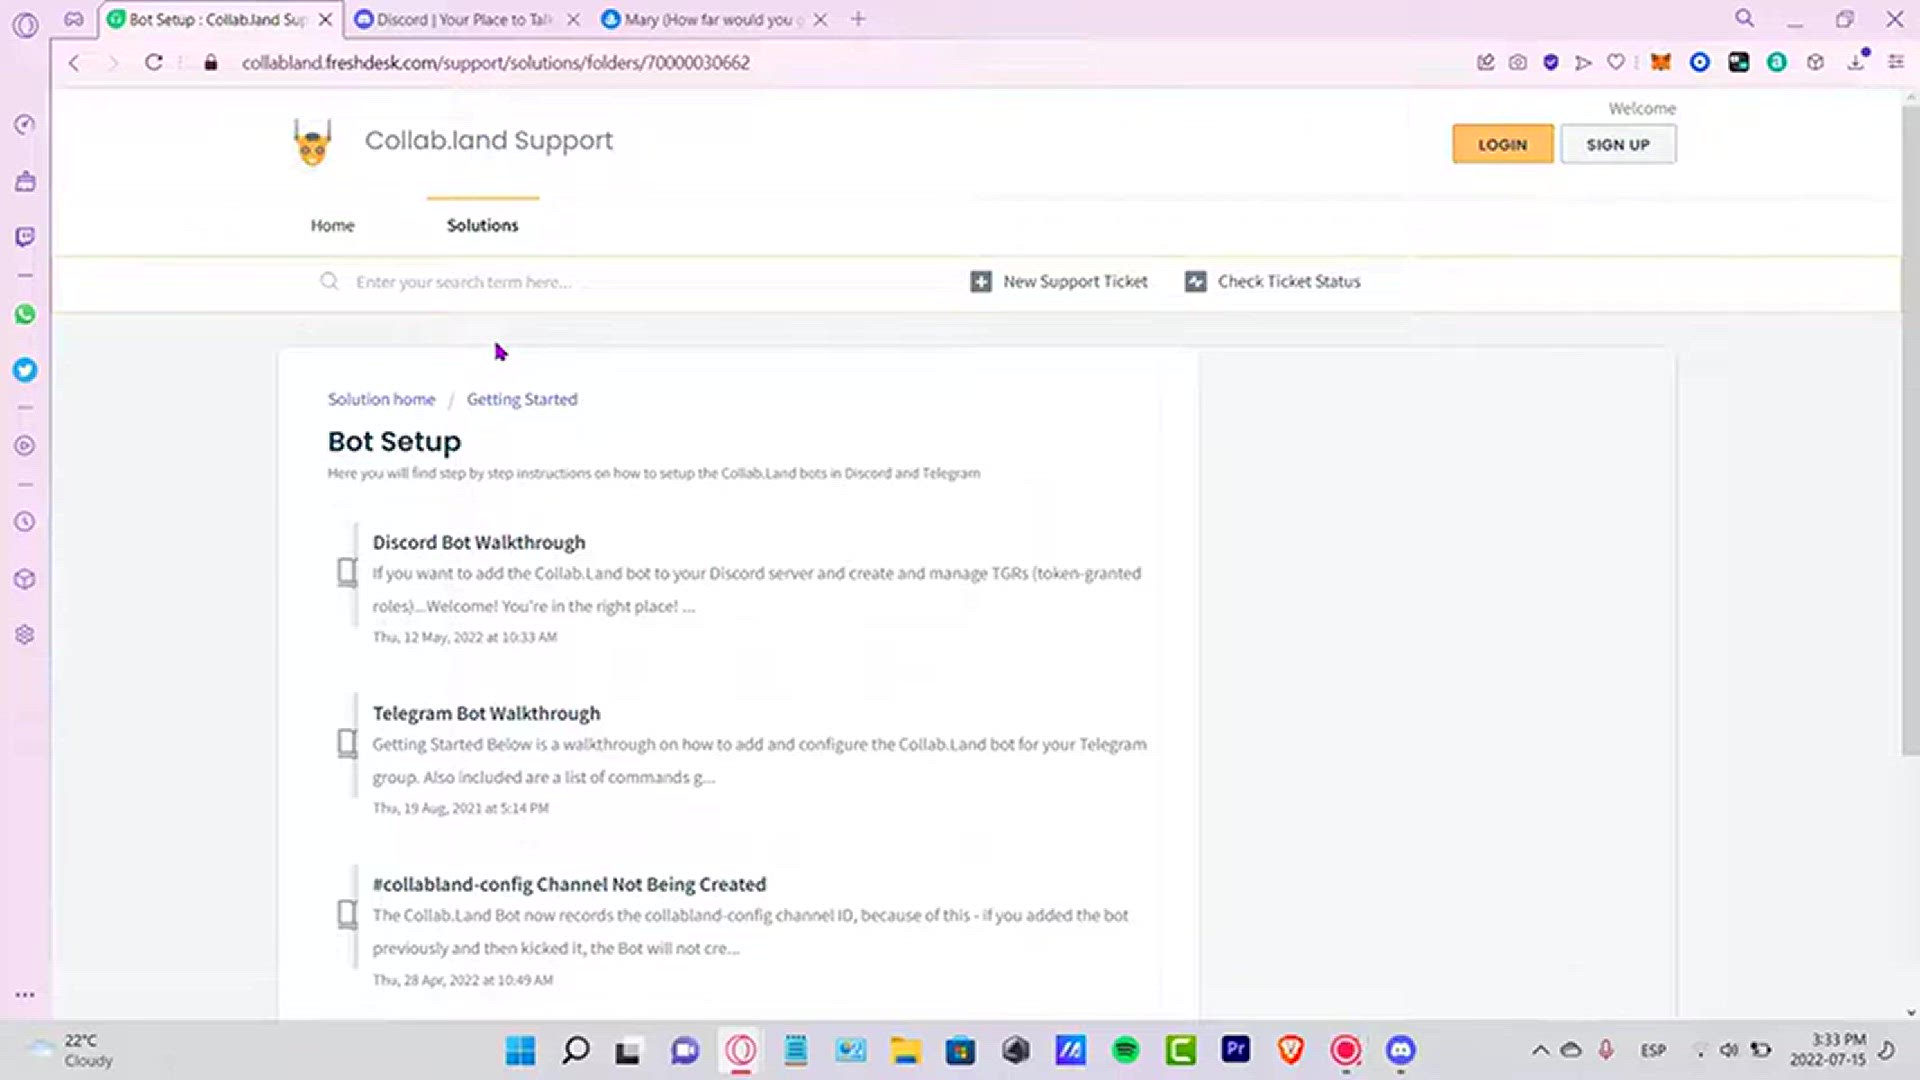Open the Opera menu logo
The height and width of the screenshot is (1080, 1920).
pos(26,25)
